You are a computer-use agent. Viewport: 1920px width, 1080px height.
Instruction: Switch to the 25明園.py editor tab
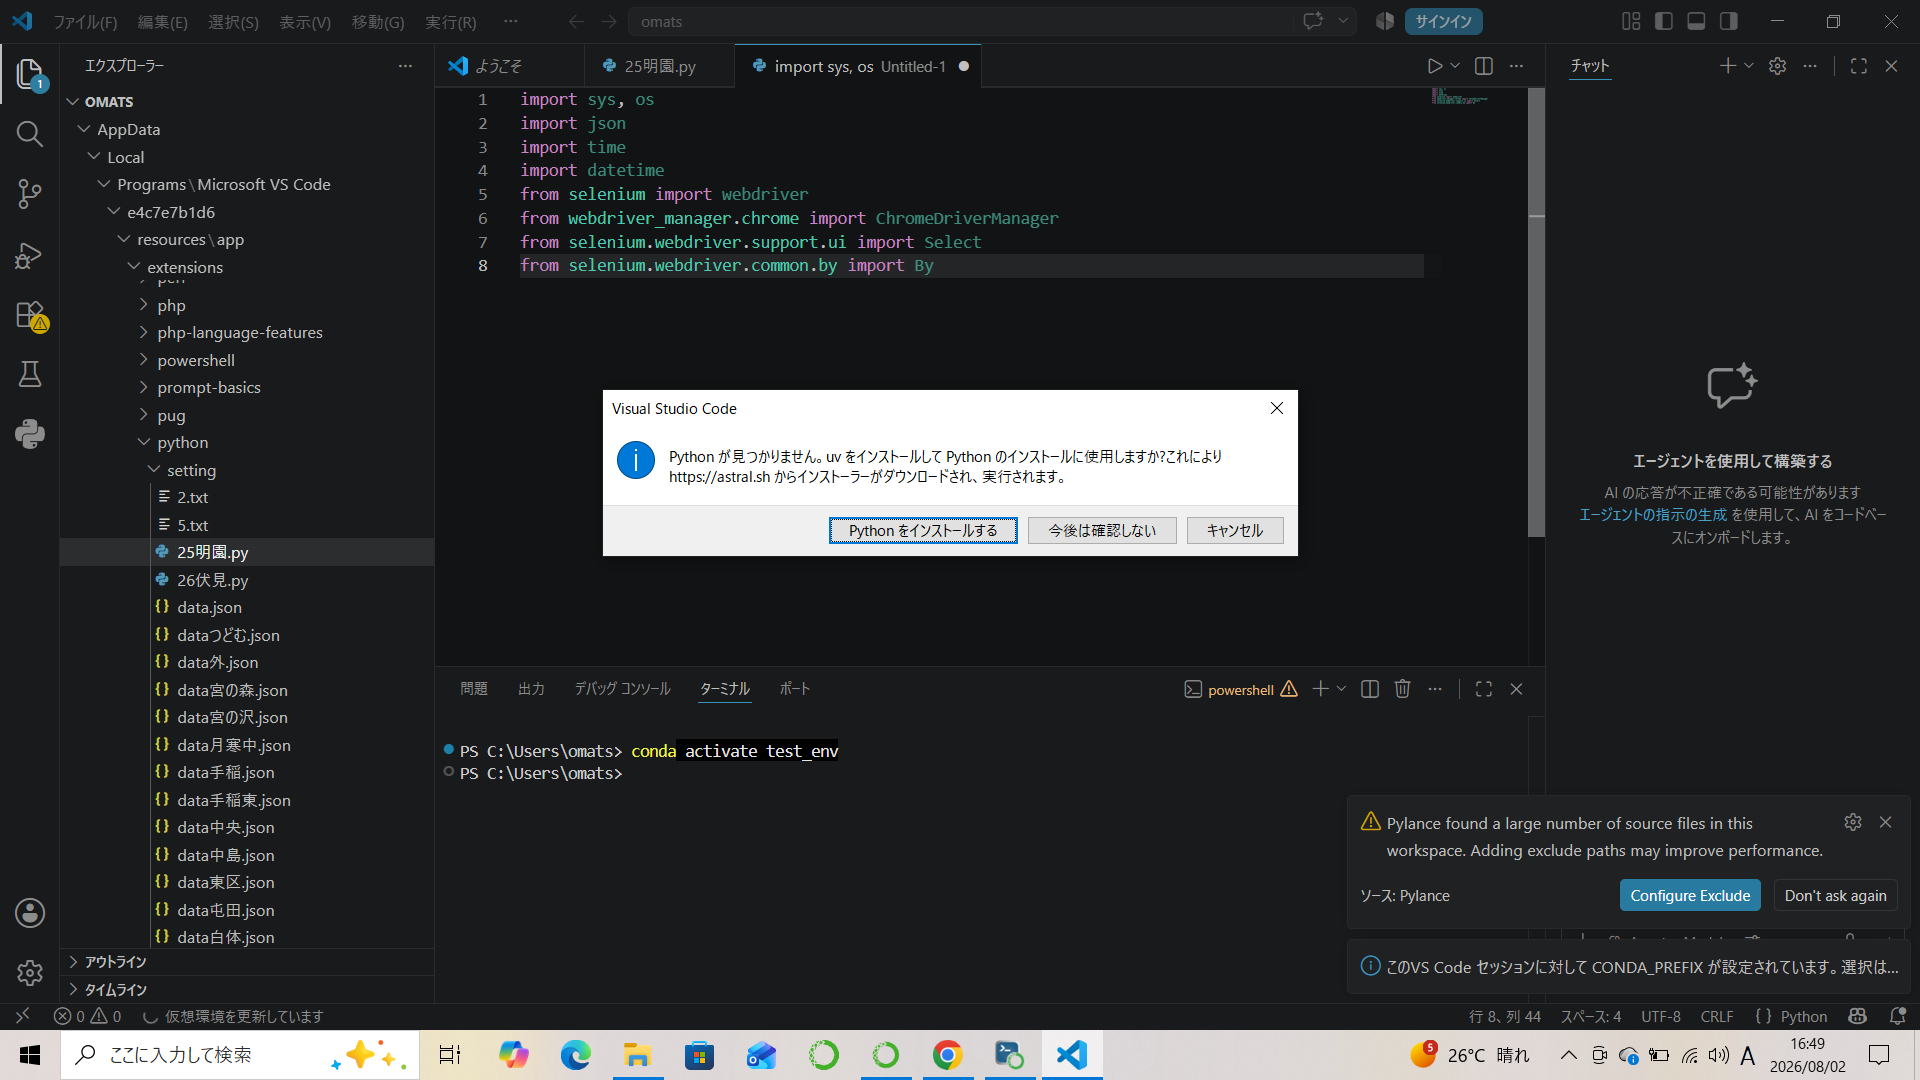[x=659, y=66]
